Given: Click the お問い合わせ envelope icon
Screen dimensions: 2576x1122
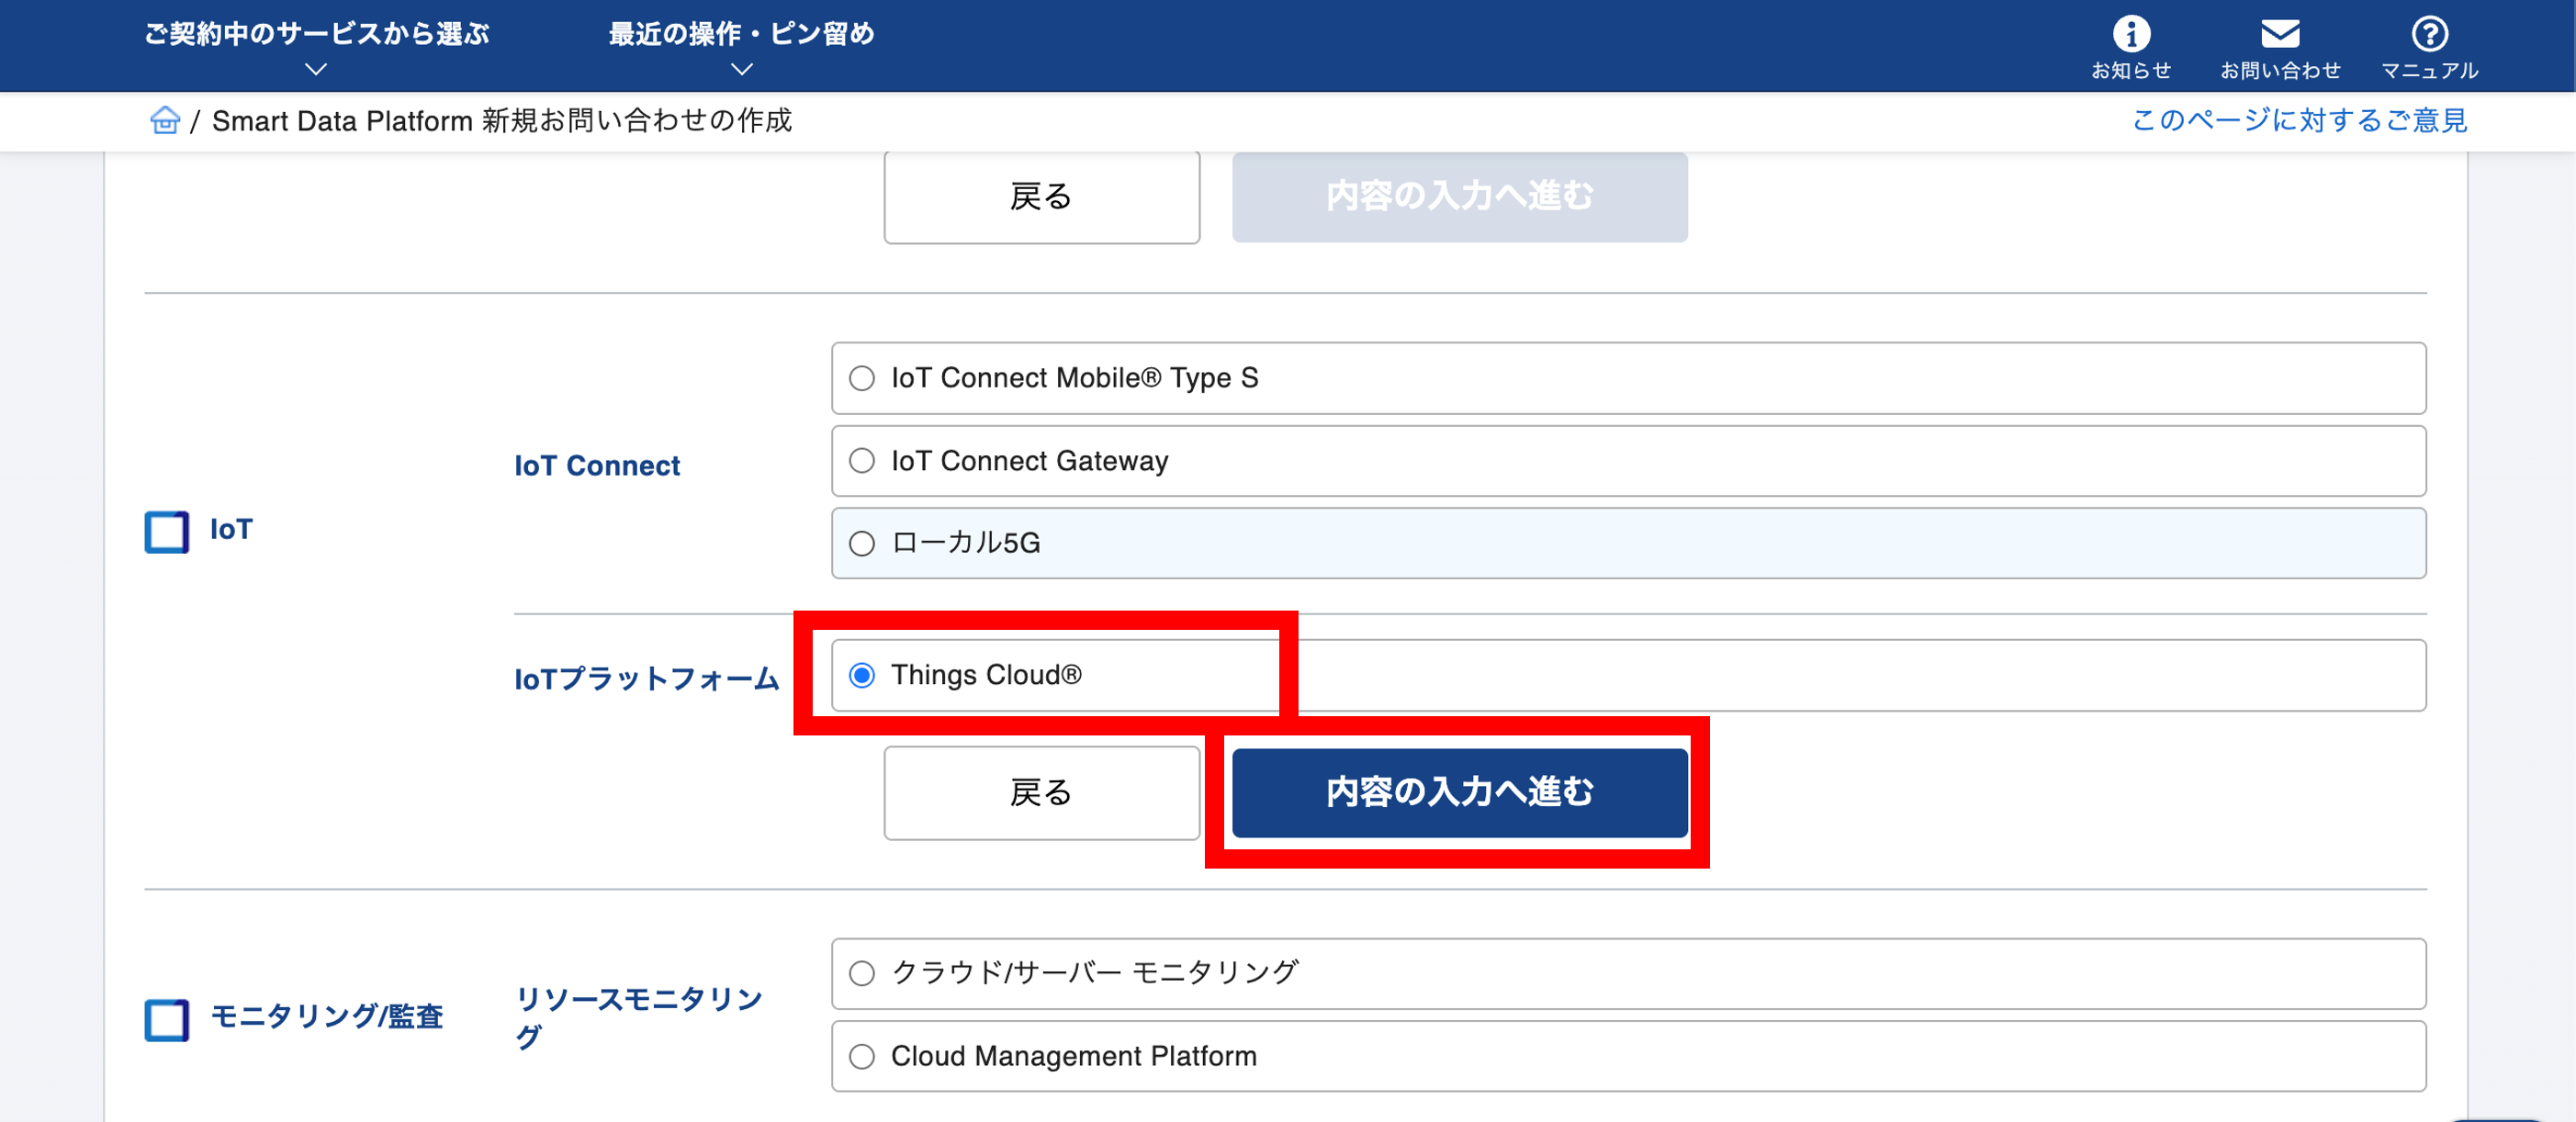Looking at the screenshot, I should tap(2280, 35).
